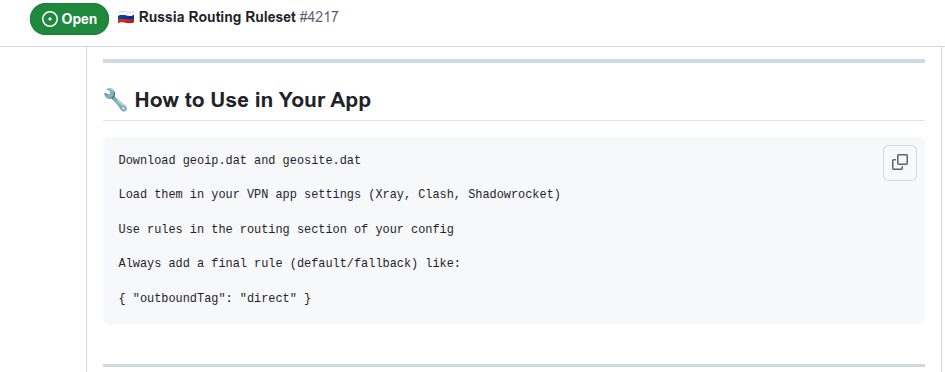Viewport: 945px width, 372px height.
Task: Click the Download geoip.dat and geosite.dat line
Action: click(x=239, y=160)
